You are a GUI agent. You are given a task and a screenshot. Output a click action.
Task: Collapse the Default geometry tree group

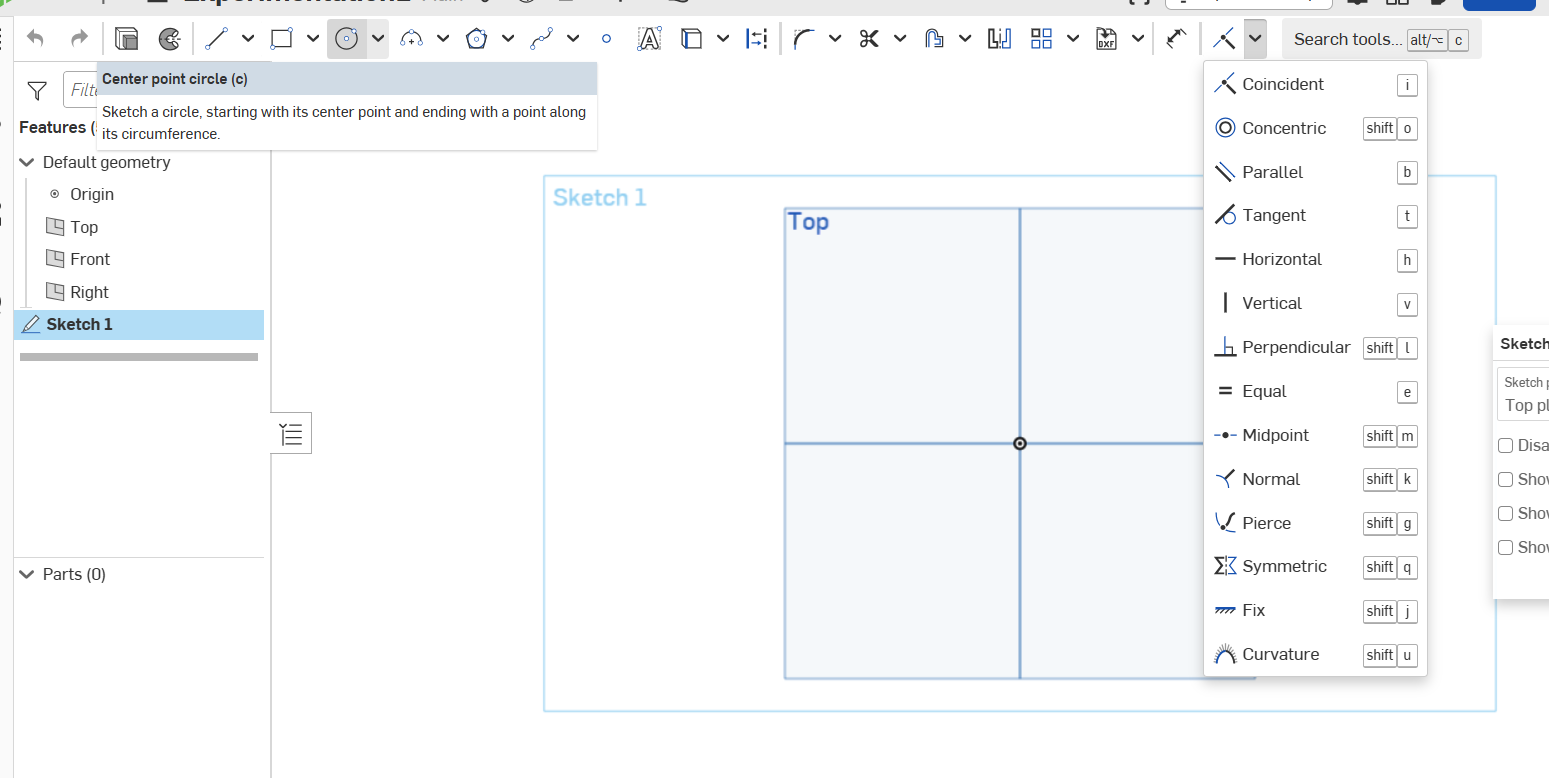pos(27,162)
